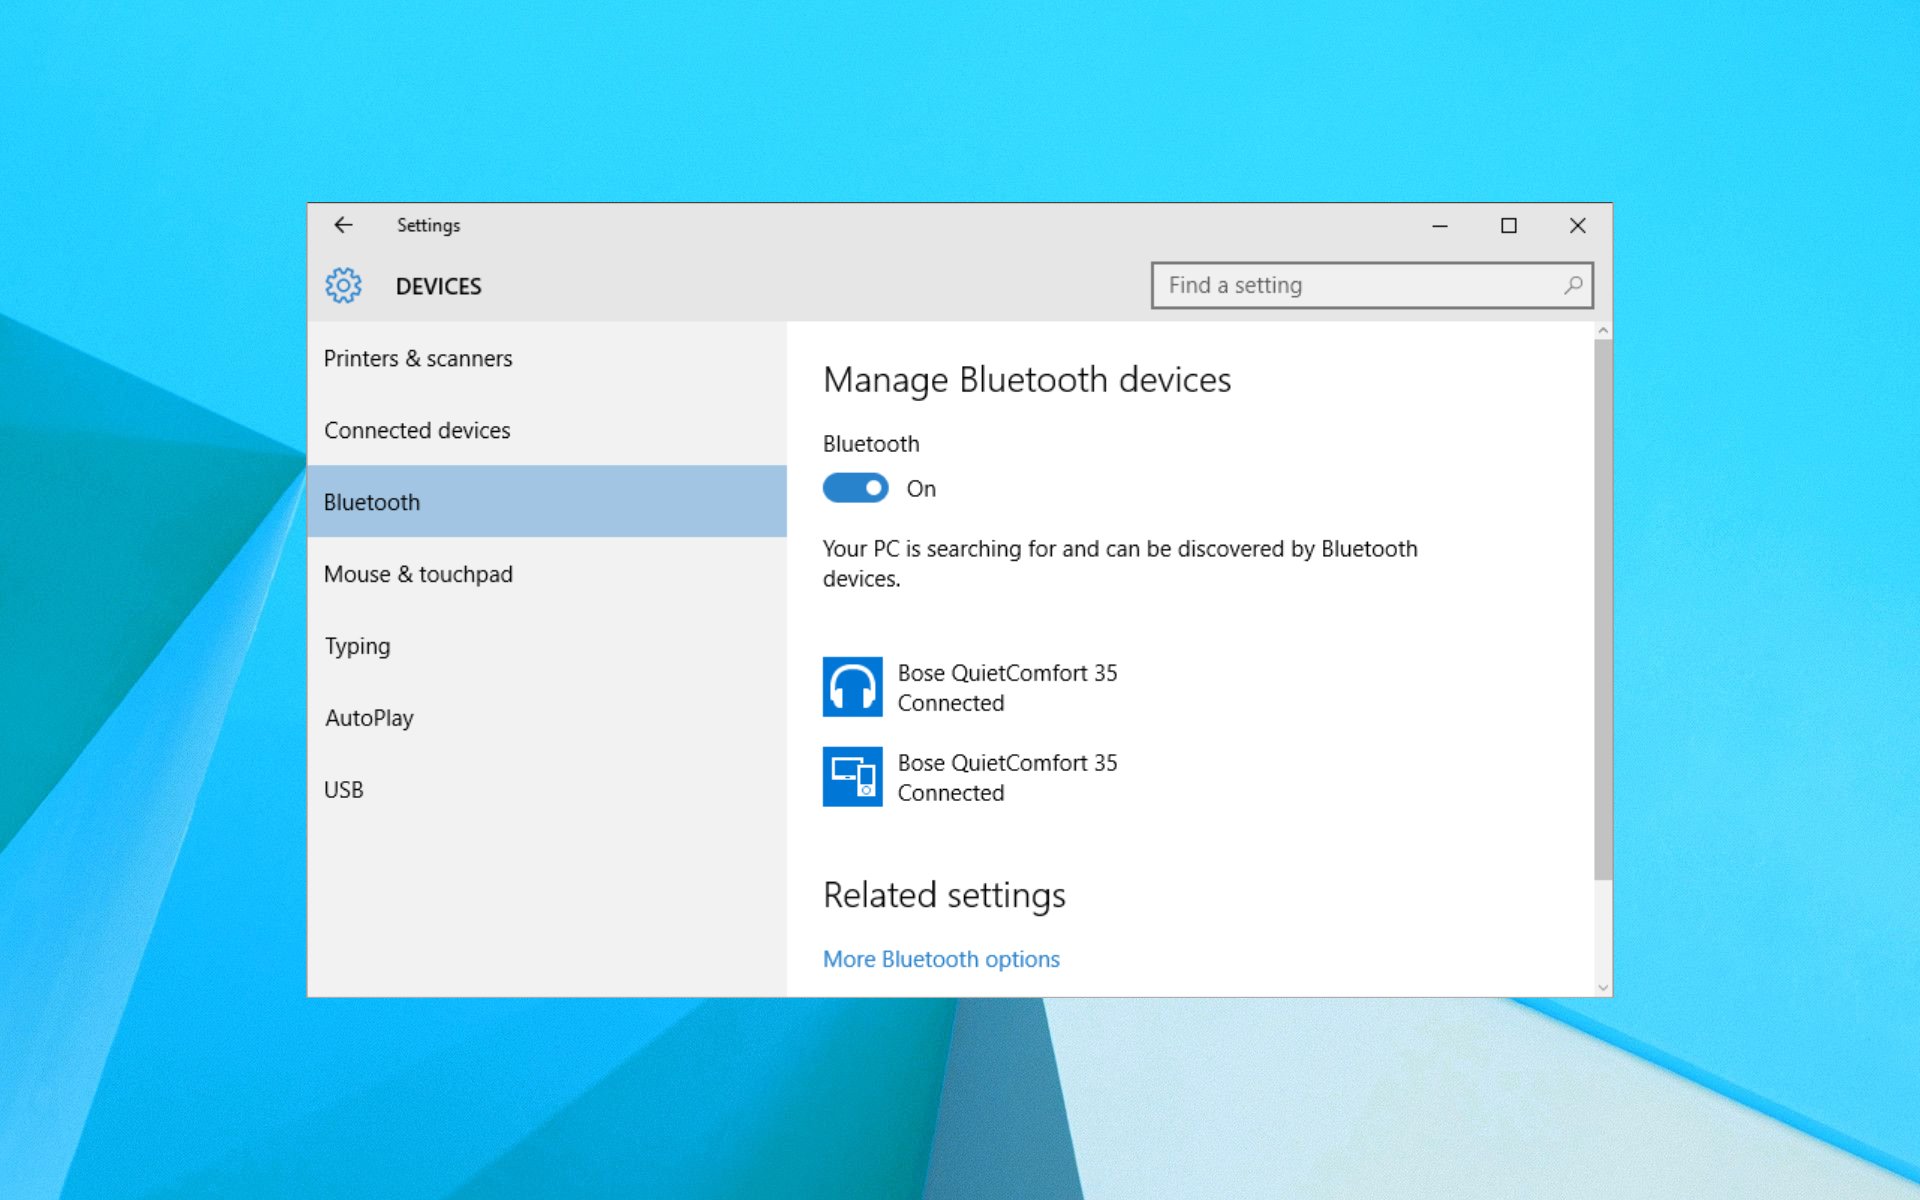Click the Devices gear icon
1920x1200 pixels.
[343, 286]
